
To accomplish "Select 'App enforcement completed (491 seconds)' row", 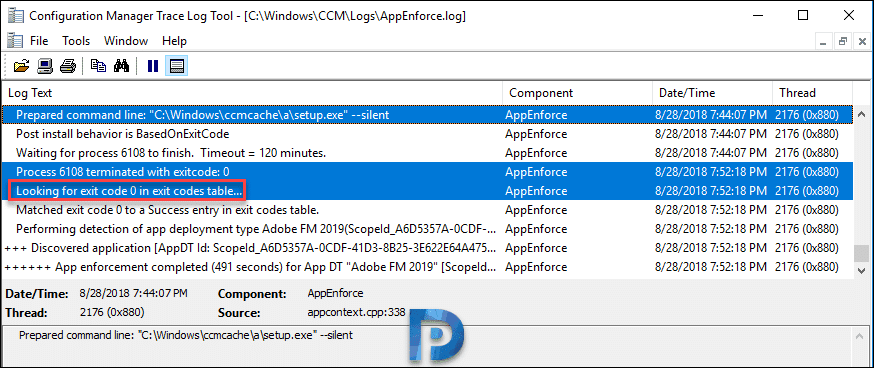I will 427,267.
